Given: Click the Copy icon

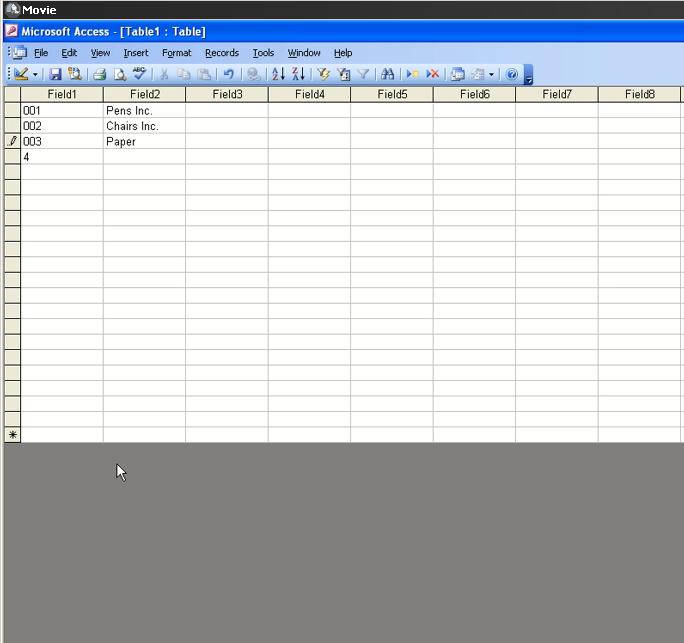Looking at the screenshot, I should tap(184, 74).
